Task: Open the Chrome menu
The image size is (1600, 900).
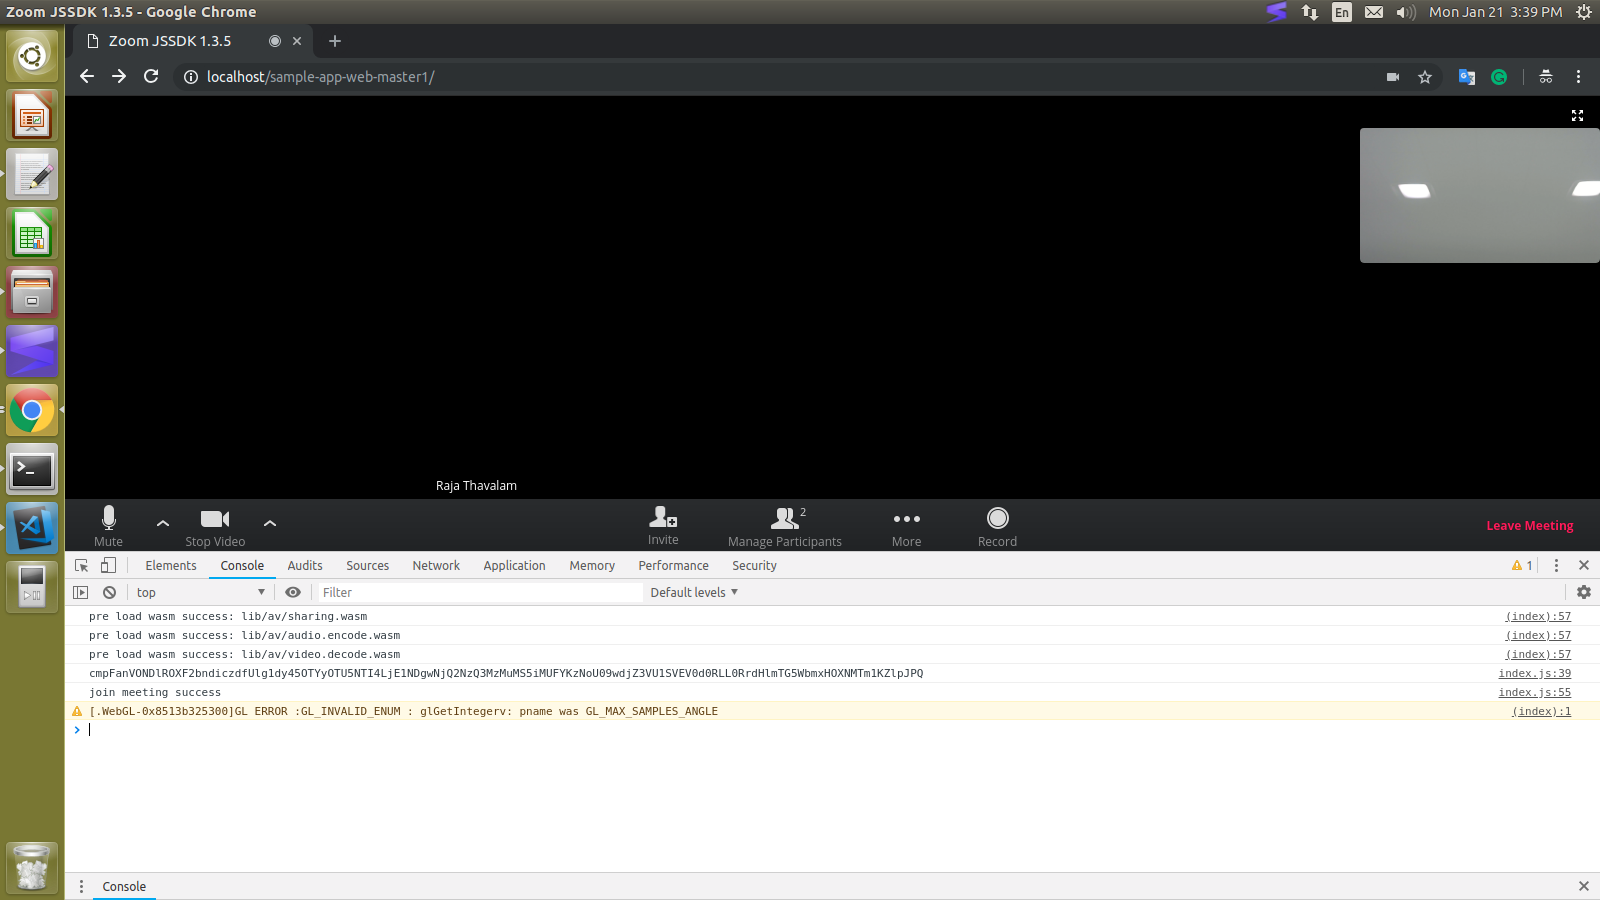Action: 1579,77
